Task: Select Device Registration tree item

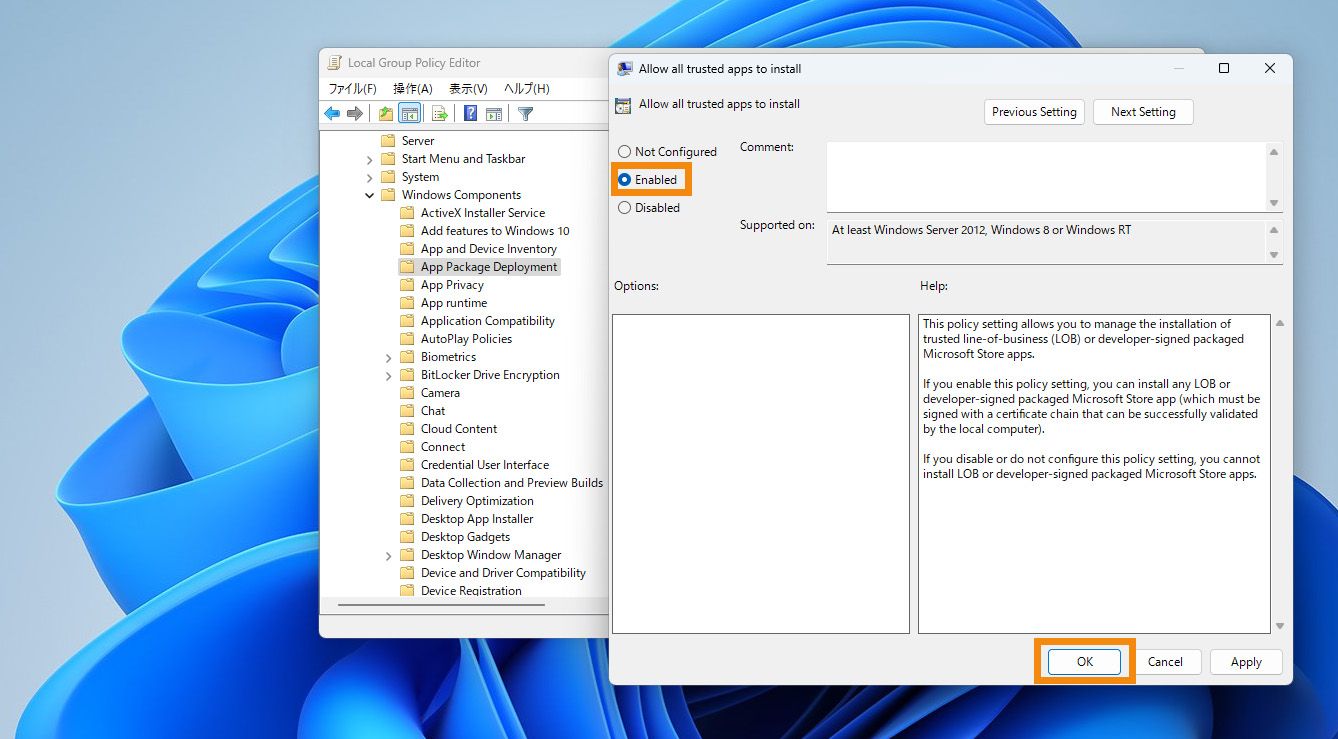Action: (x=471, y=591)
